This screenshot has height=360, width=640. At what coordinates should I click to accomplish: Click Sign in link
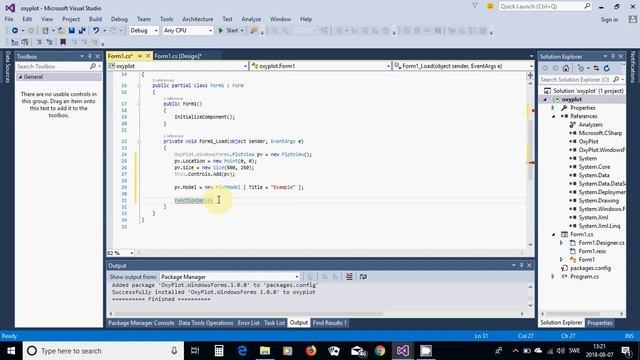[609, 20]
